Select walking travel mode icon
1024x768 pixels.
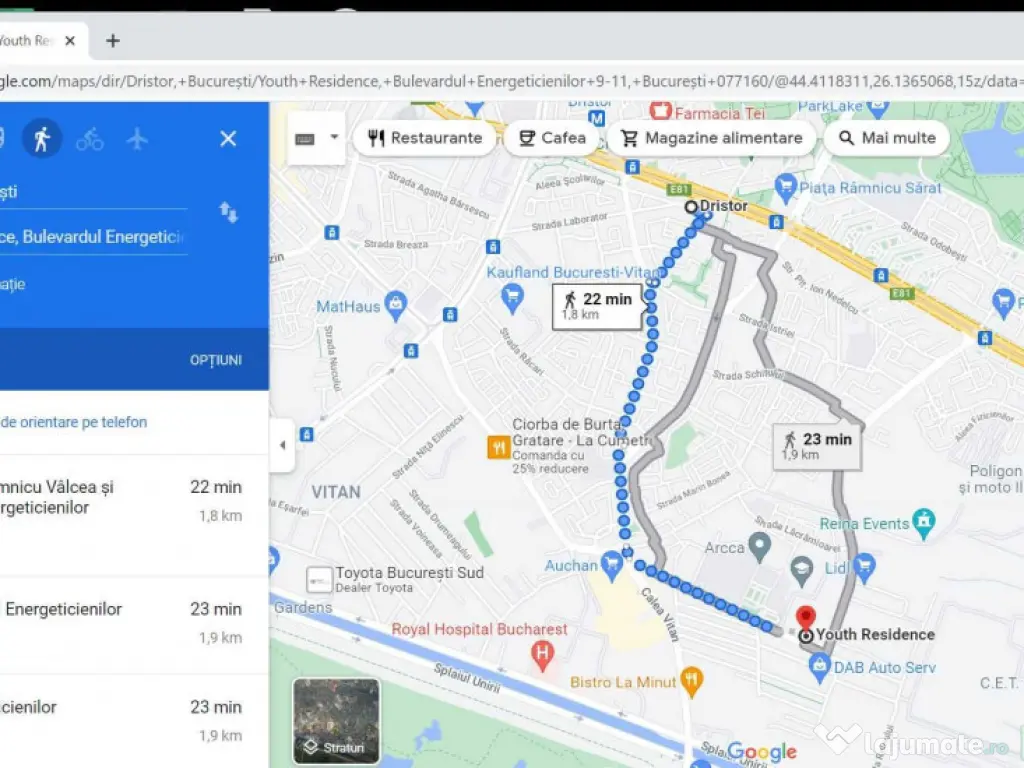[x=41, y=139]
